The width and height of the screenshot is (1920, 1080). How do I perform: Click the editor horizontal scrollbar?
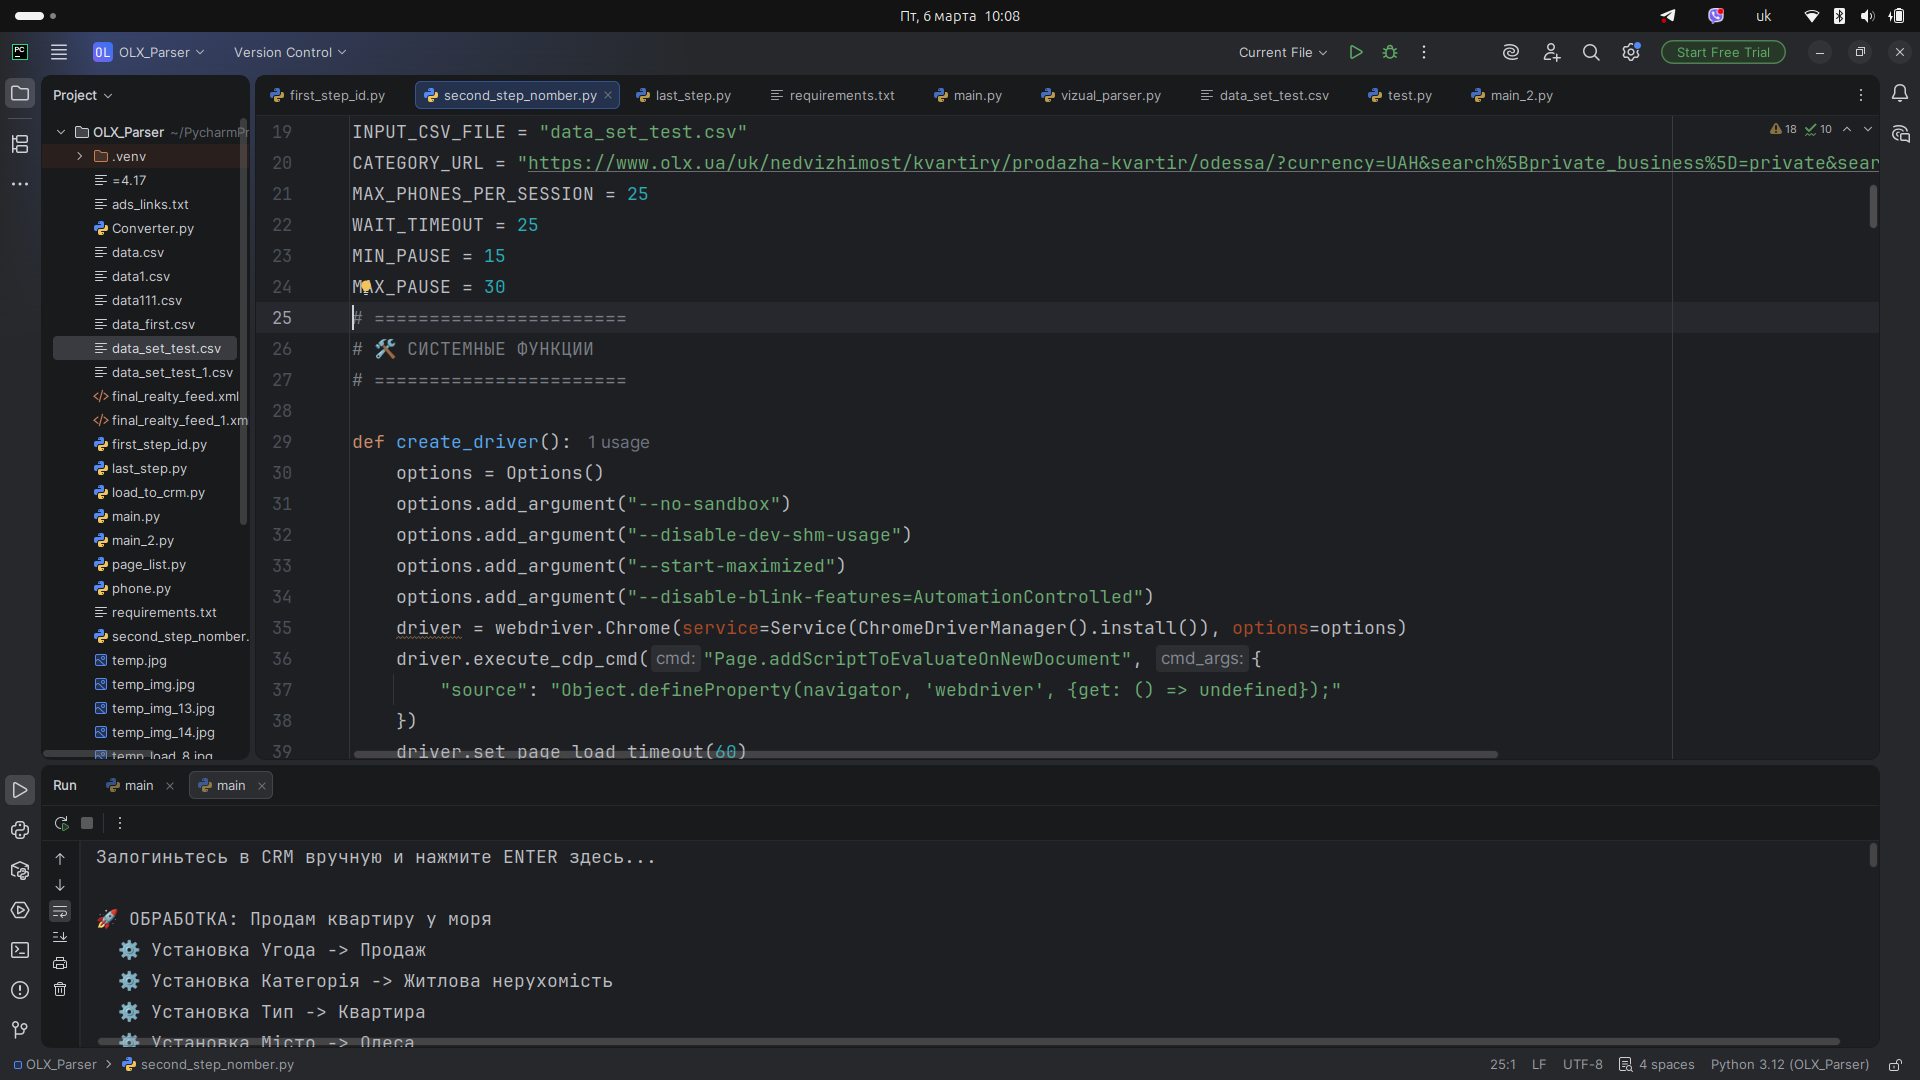pos(925,754)
